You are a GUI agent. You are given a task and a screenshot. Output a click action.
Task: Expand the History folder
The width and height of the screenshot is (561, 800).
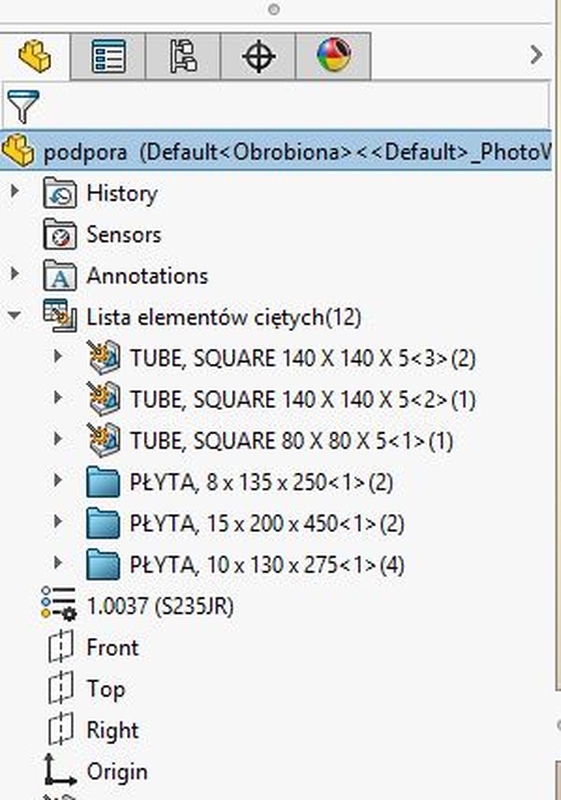point(15,192)
